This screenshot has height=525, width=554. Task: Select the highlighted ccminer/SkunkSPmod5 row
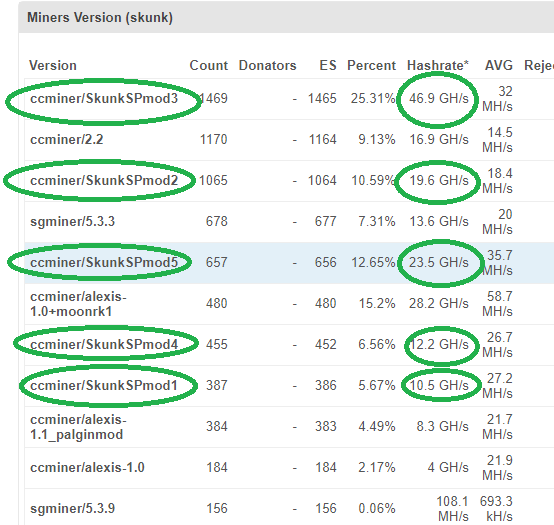tap(289, 263)
